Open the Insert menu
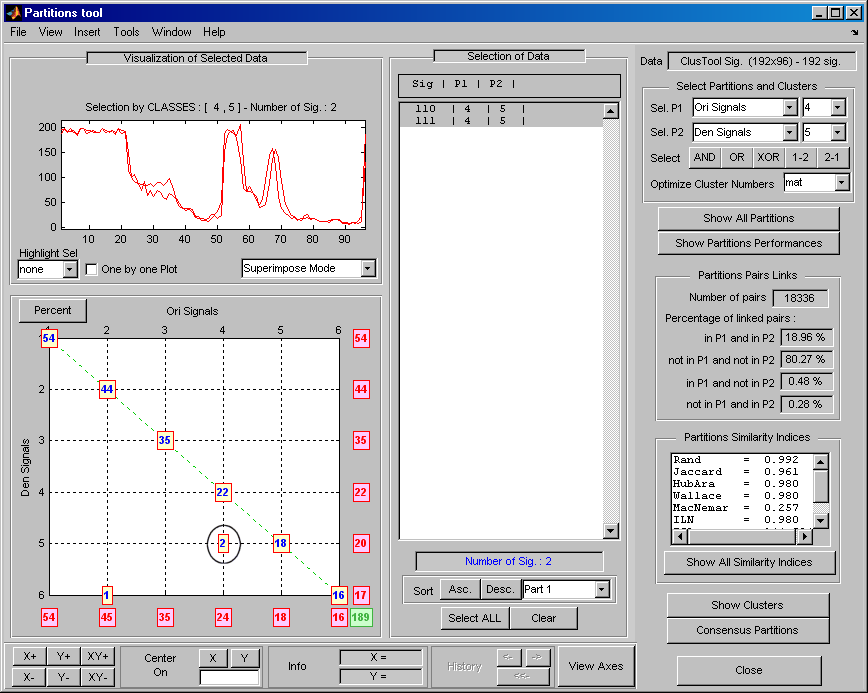Viewport: 868px width, 693px height. pos(87,32)
